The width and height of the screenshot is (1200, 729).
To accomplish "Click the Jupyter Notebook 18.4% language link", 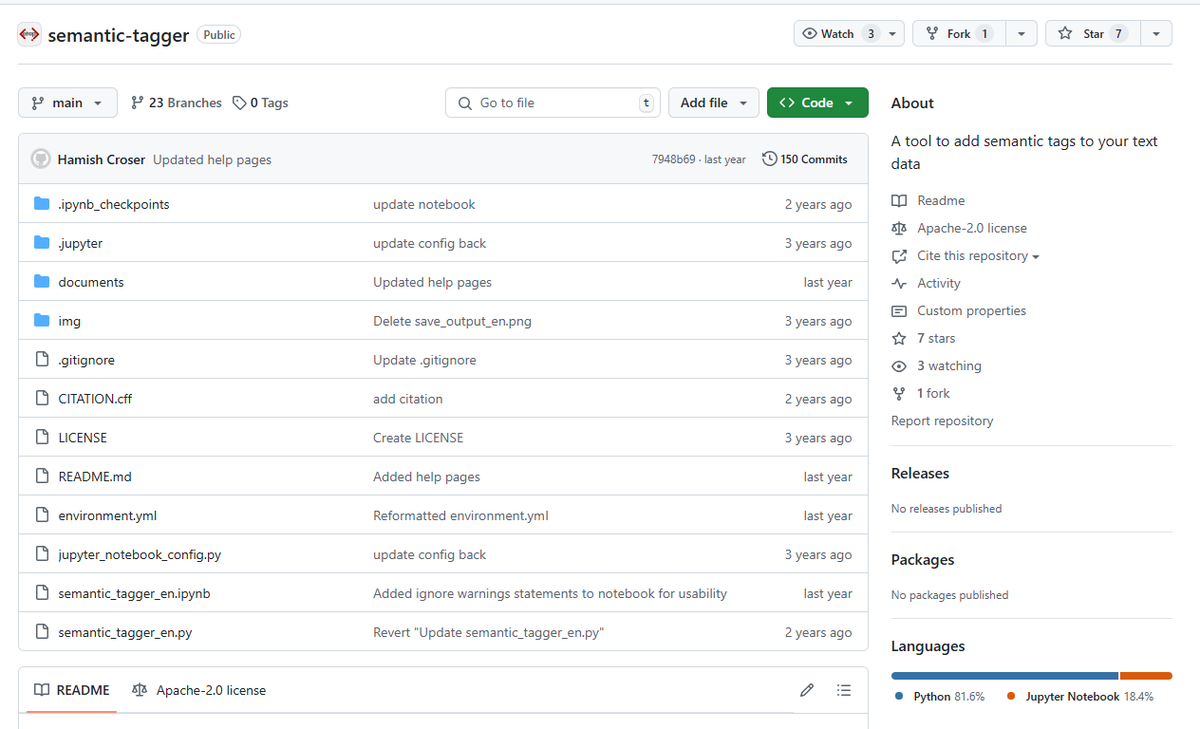I will point(1080,696).
